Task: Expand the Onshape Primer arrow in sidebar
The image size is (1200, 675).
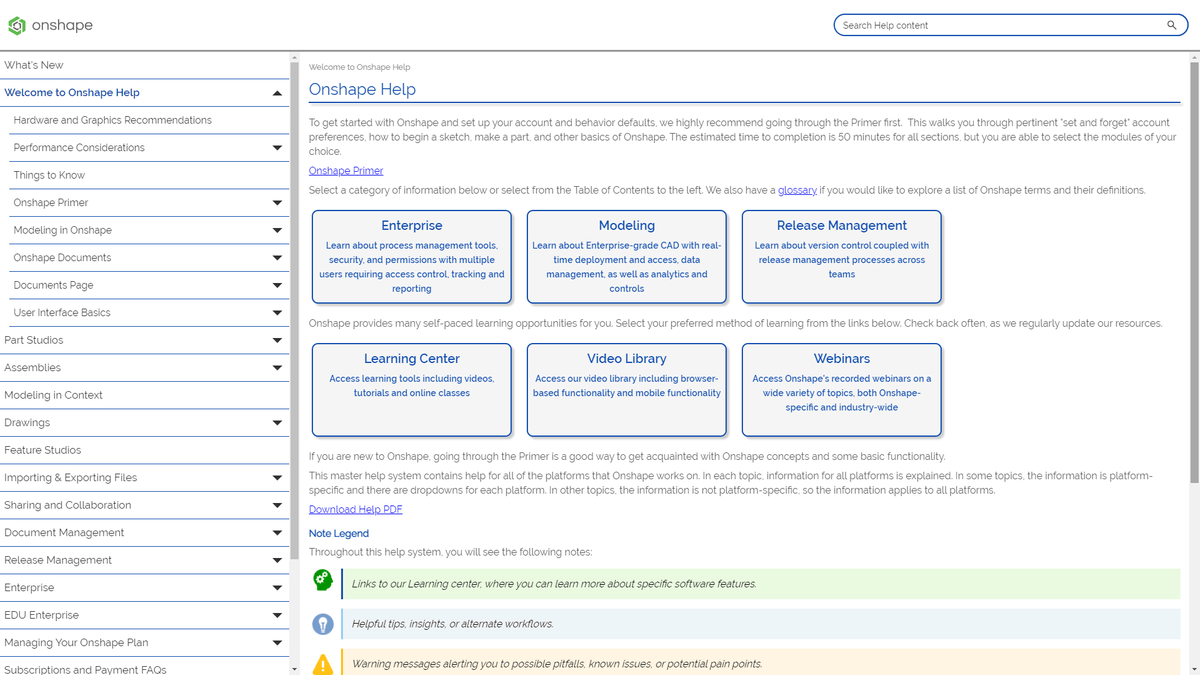Action: coord(277,203)
